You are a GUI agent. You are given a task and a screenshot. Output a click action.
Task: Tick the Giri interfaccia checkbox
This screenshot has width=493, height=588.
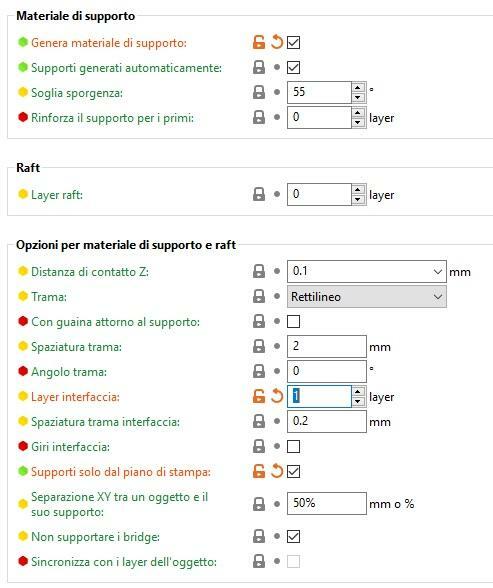click(x=293, y=446)
